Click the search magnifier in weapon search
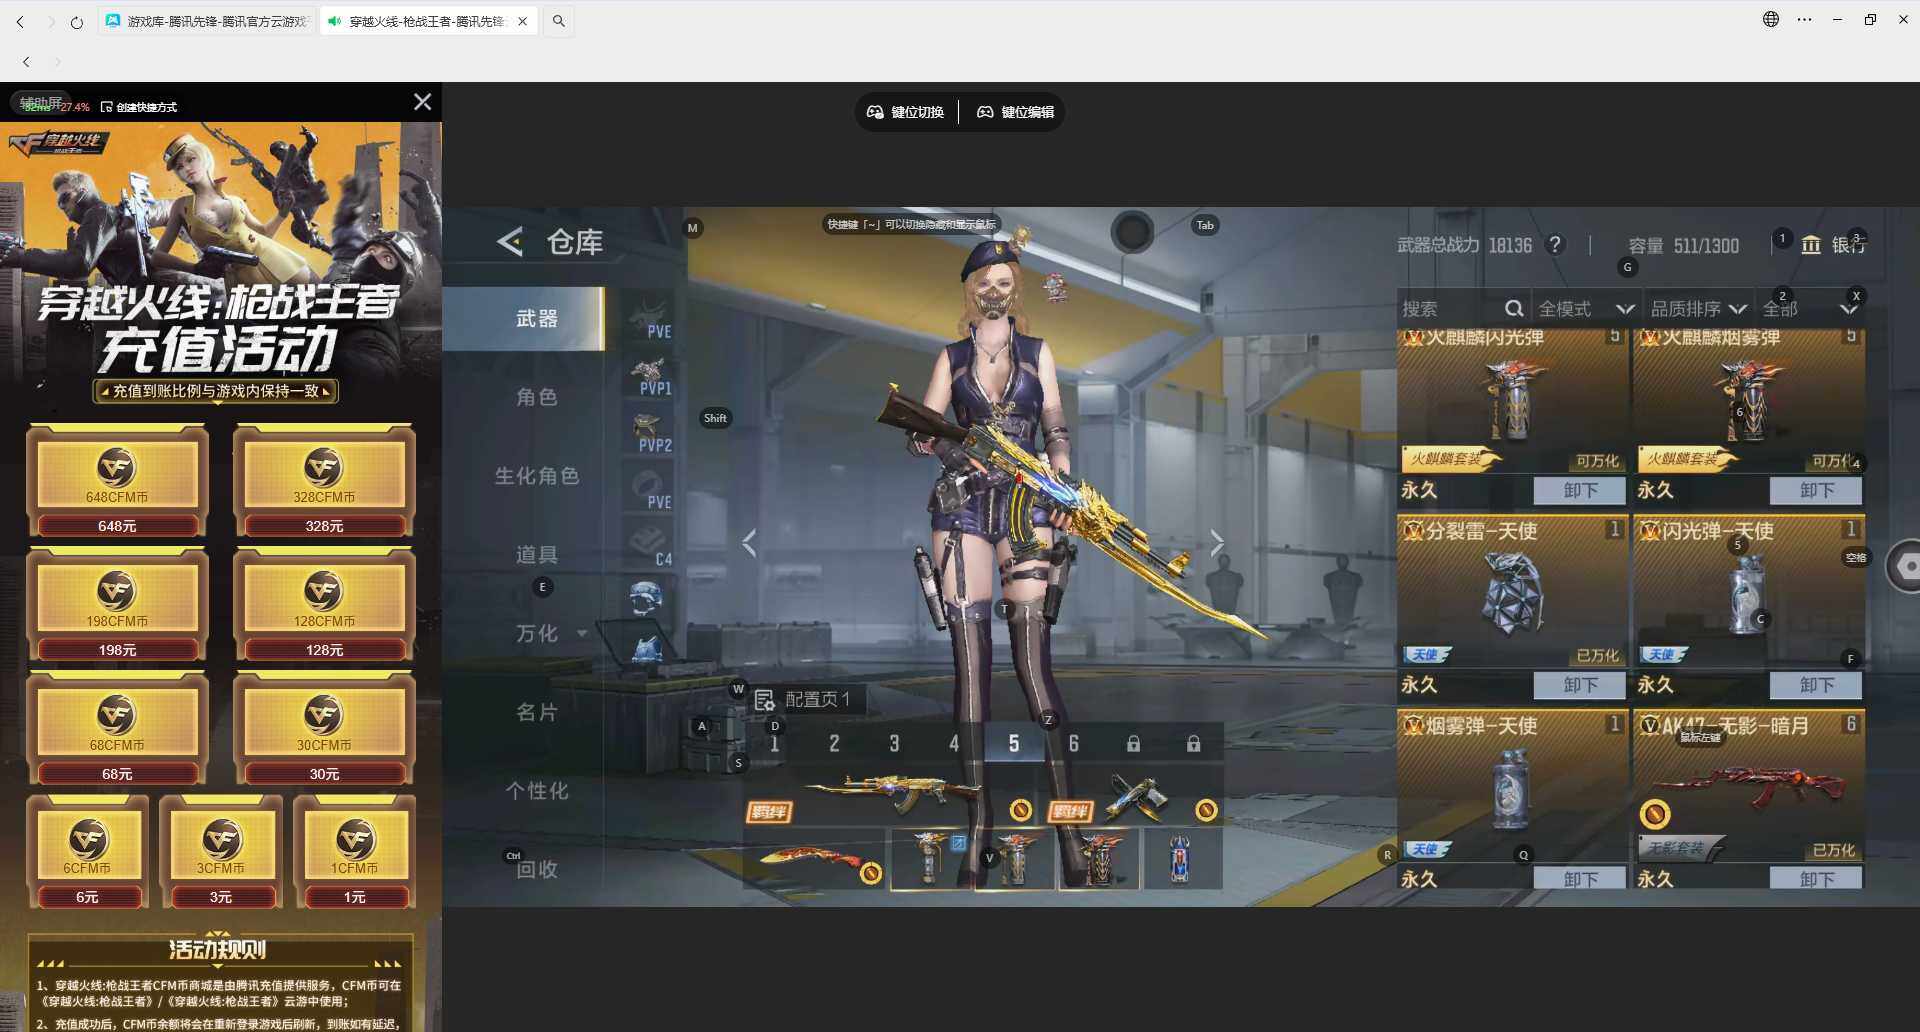The height and width of the screenshot is (1032, 1920). 1514,309
